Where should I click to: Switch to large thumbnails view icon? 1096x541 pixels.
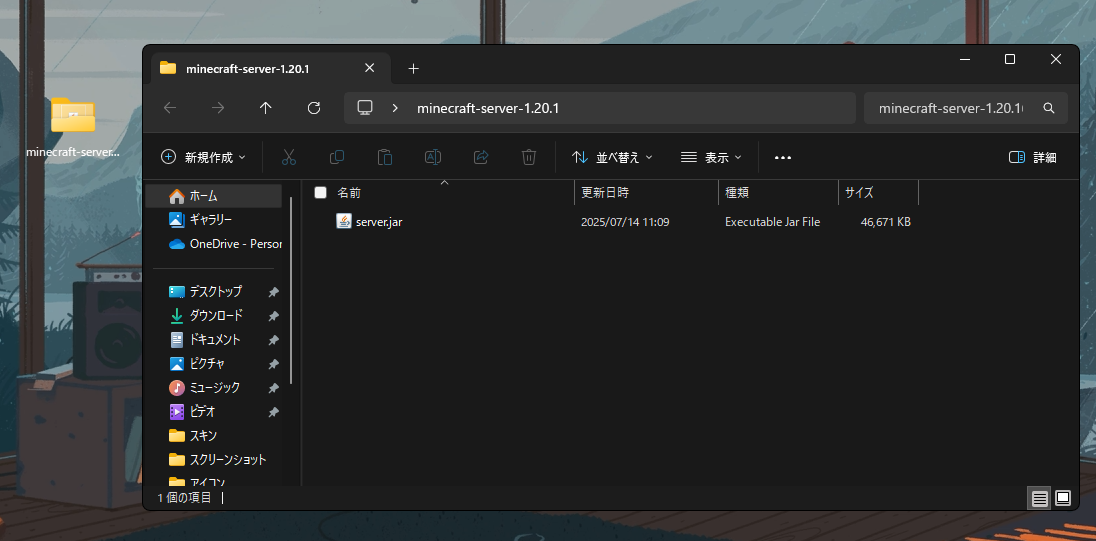pyautogui.click(x=1062, y=498)
